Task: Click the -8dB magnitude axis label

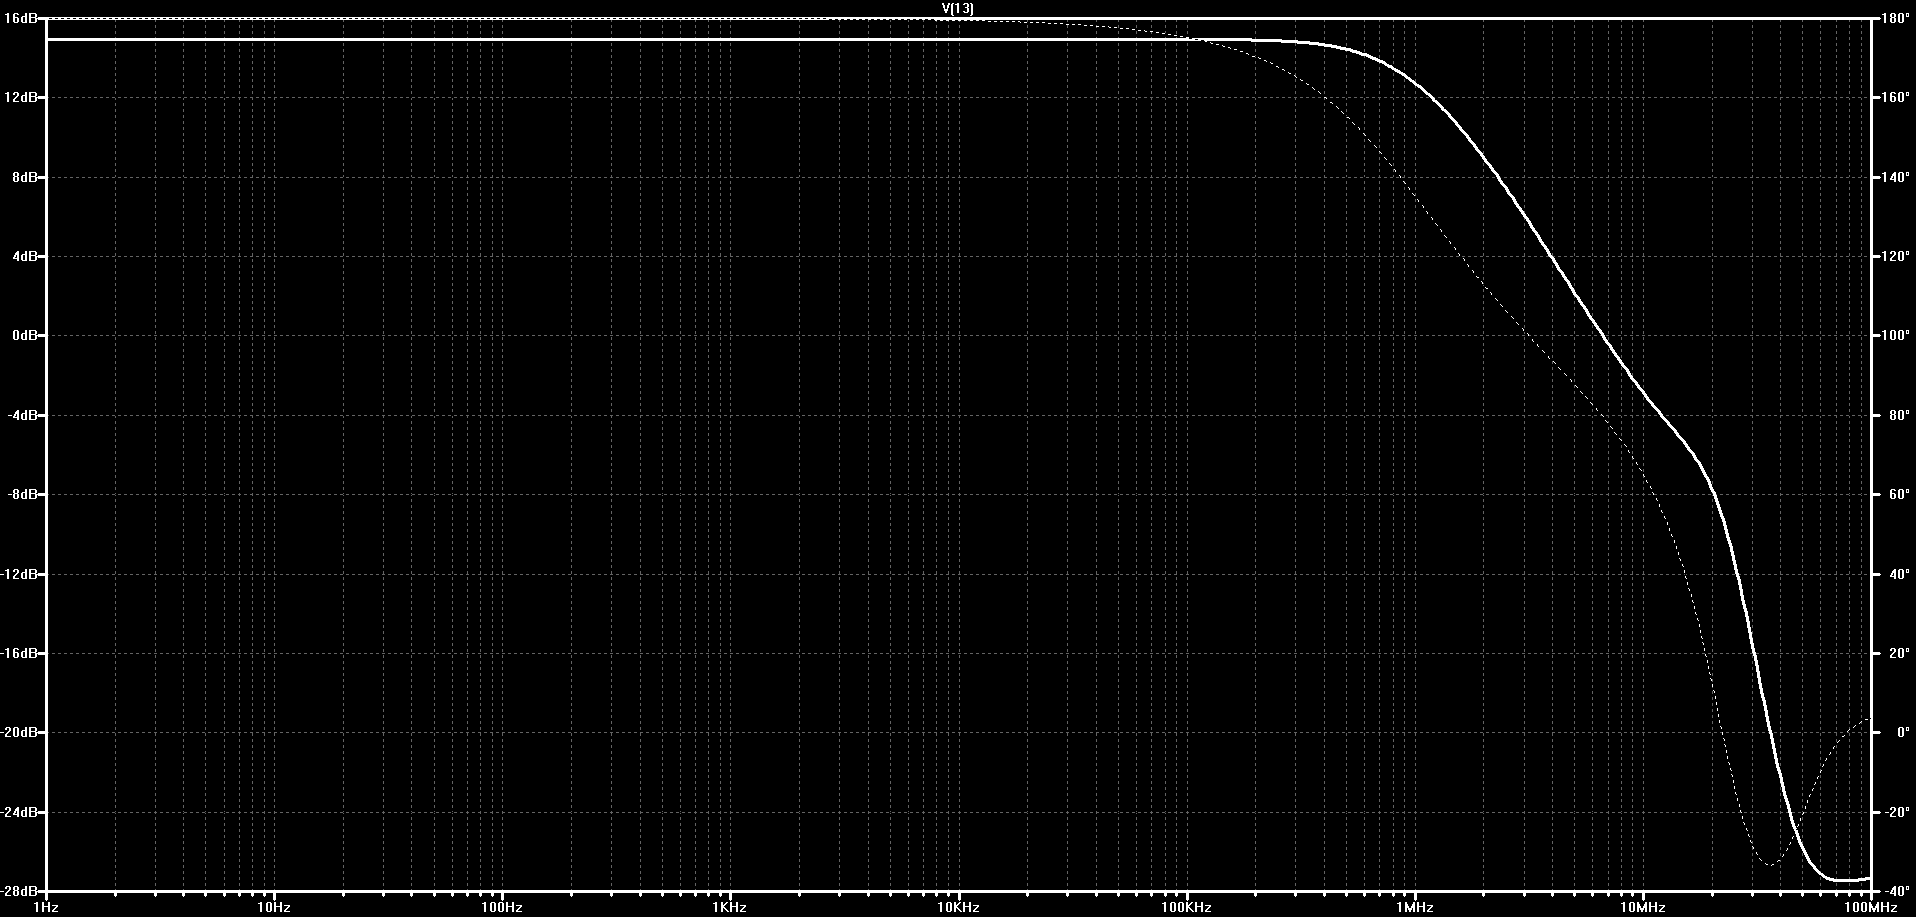Action: (x=22, y=495)
